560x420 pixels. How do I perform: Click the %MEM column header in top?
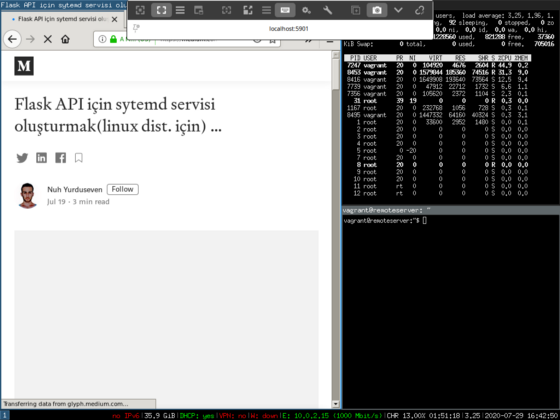pos(522,58)
